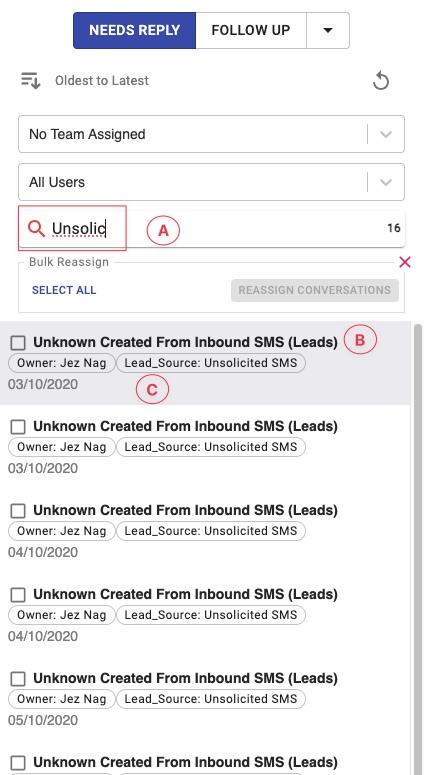This screenshot has height=775, width=424.
Task: Click the Oldest to Latest sort label
Action: tap(102, 81)
